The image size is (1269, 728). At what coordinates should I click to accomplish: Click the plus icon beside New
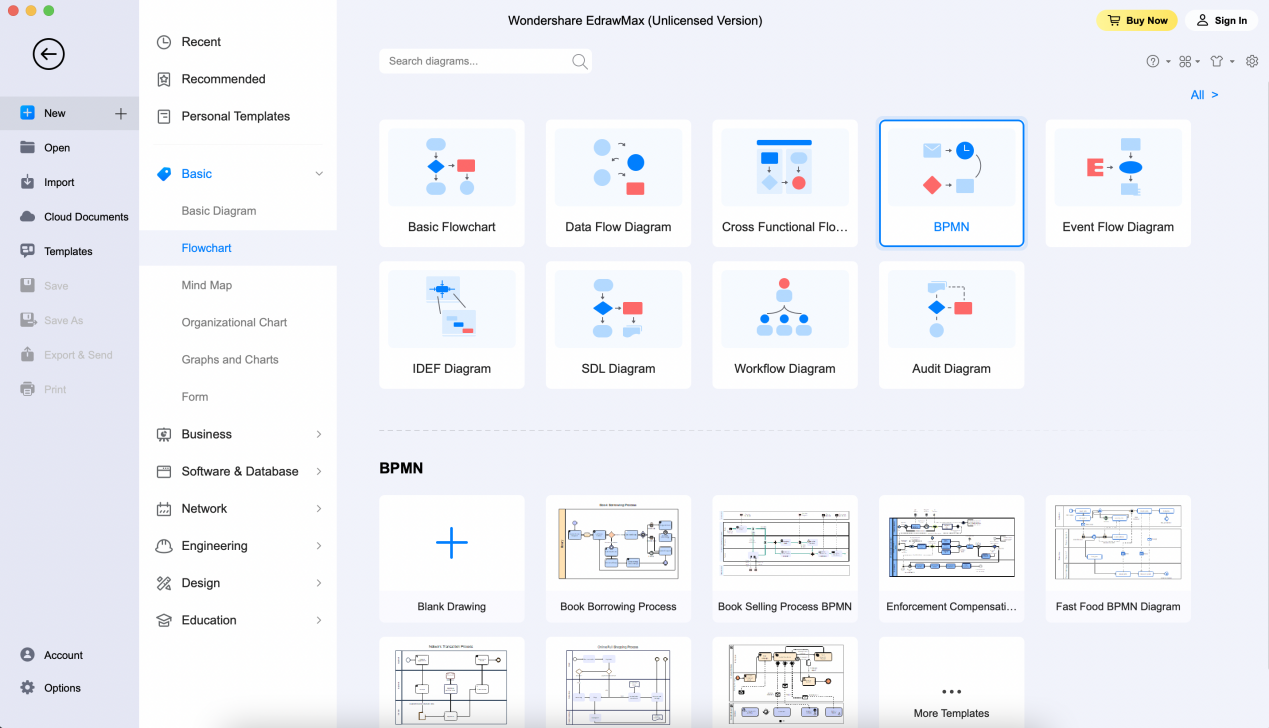pyautogui.click(x=120, y=113)
